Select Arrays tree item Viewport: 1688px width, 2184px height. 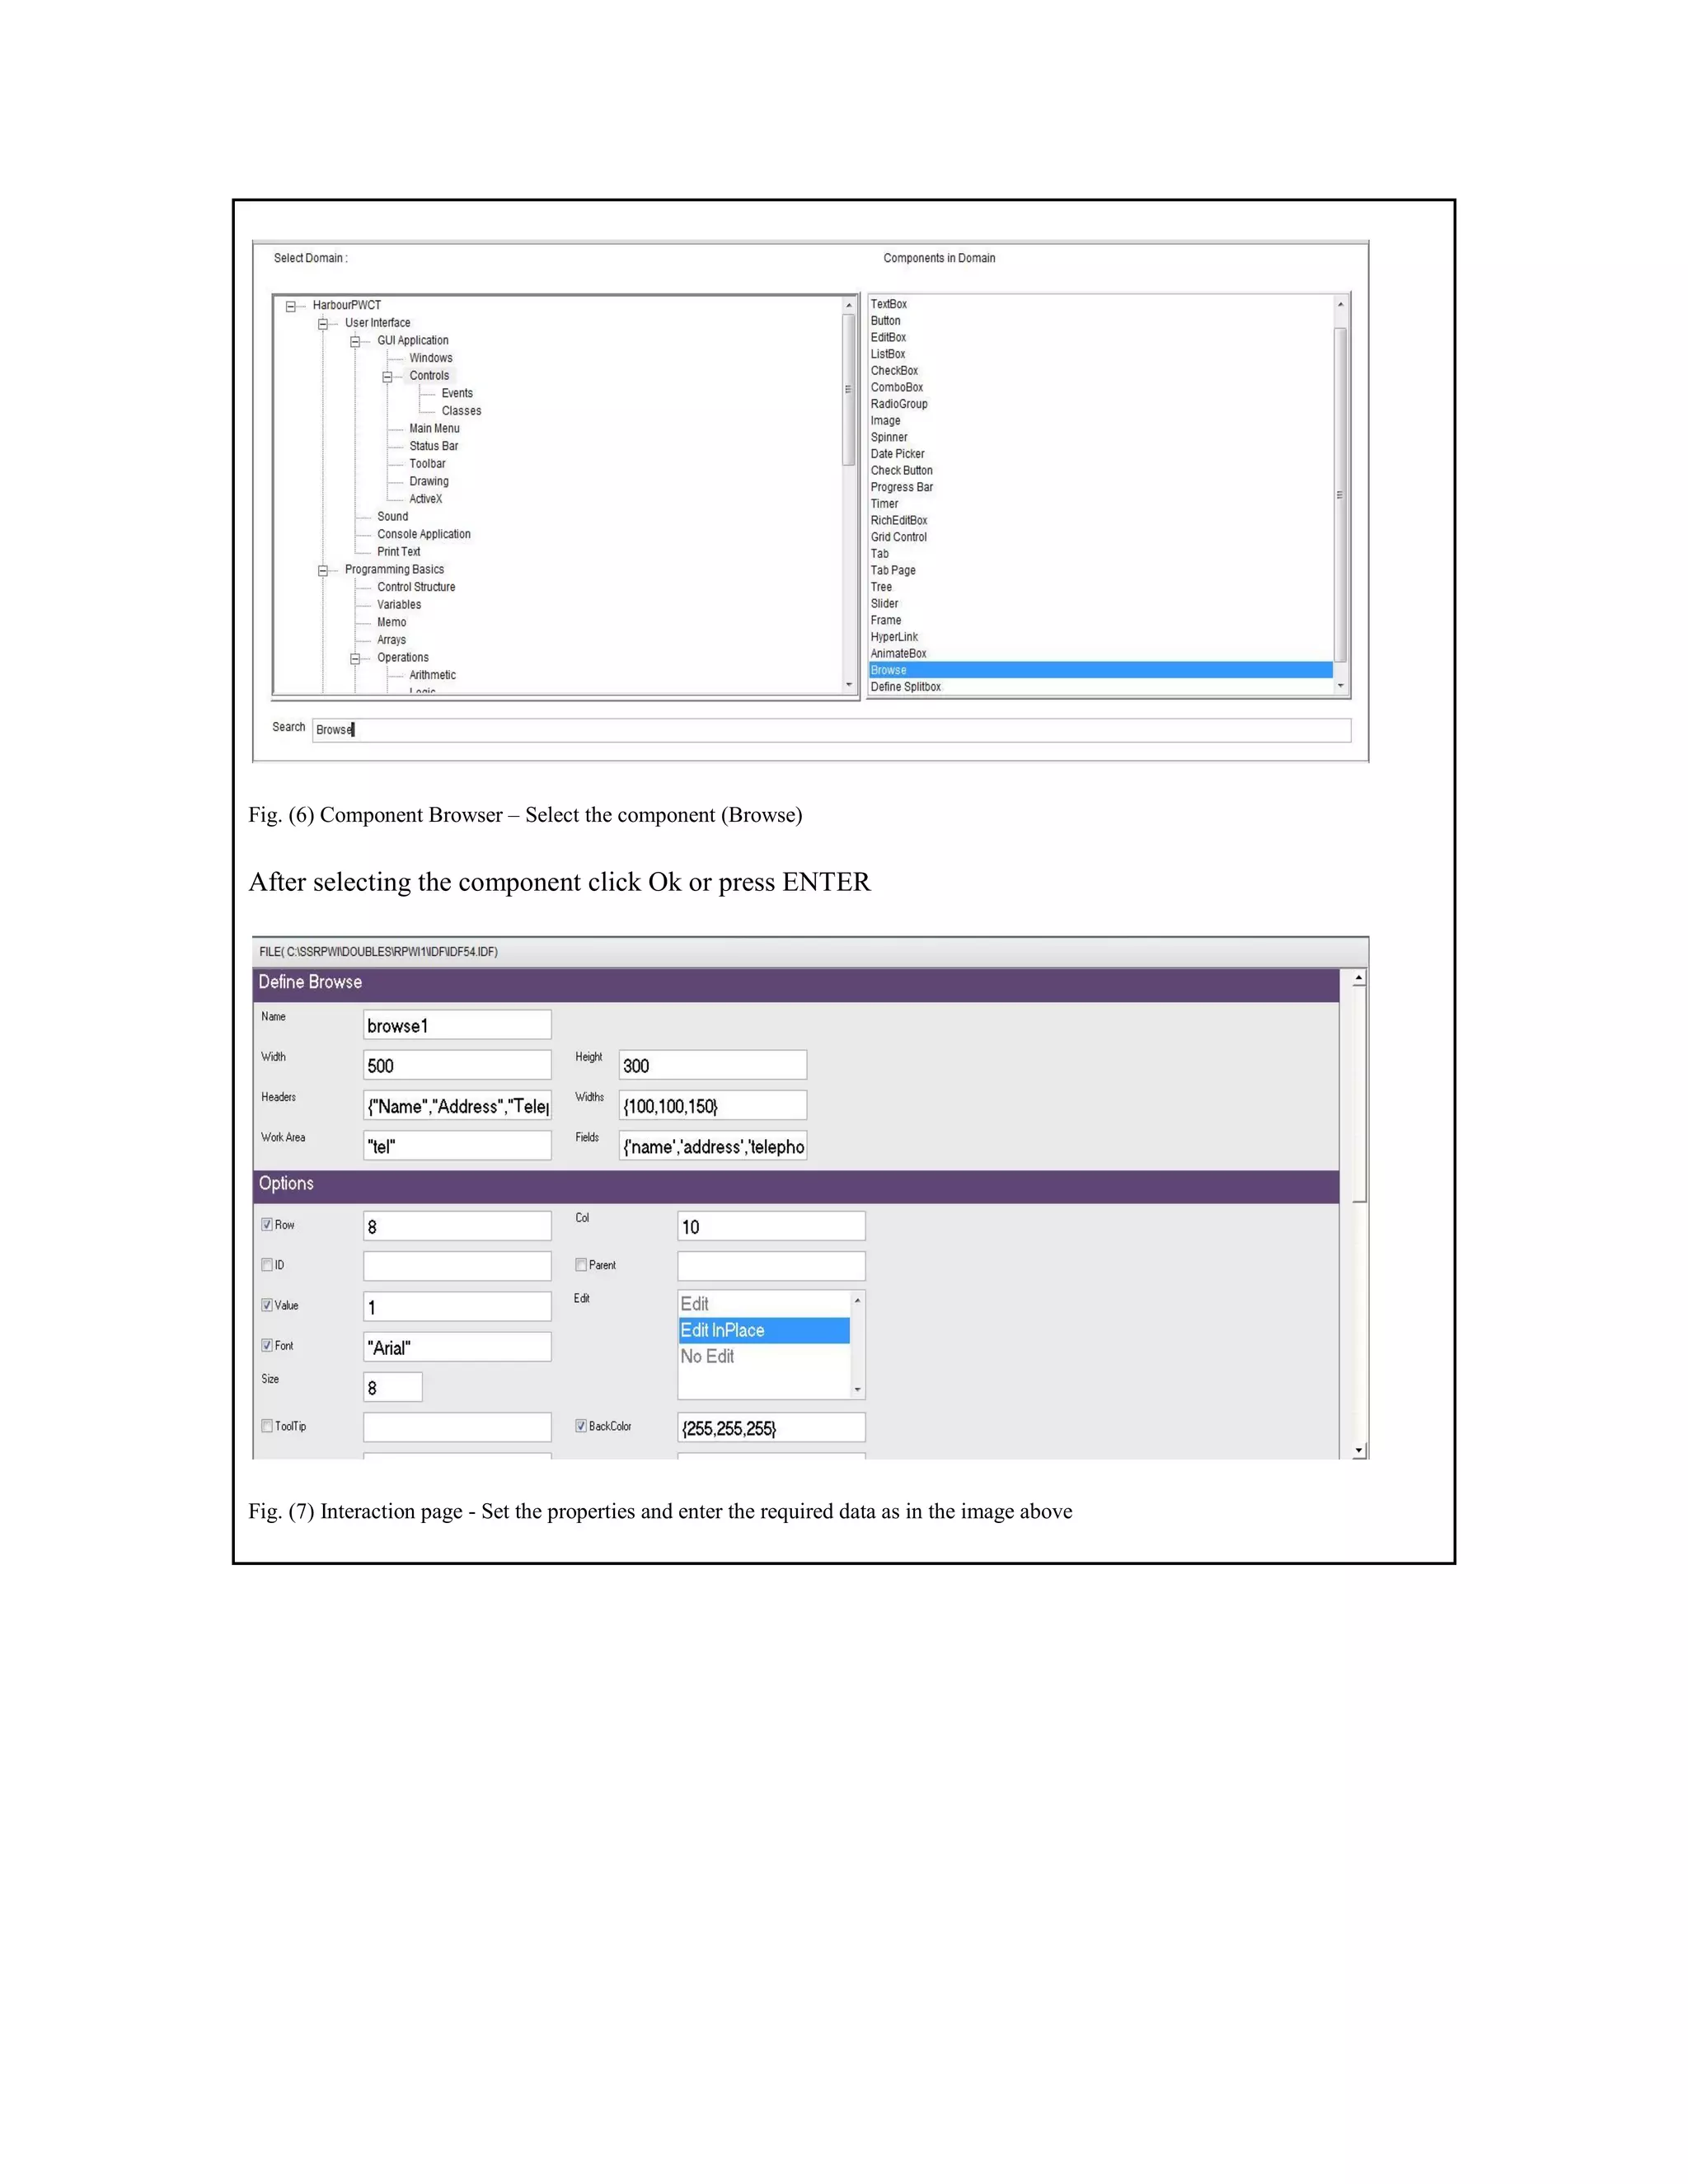click(391, 640)
